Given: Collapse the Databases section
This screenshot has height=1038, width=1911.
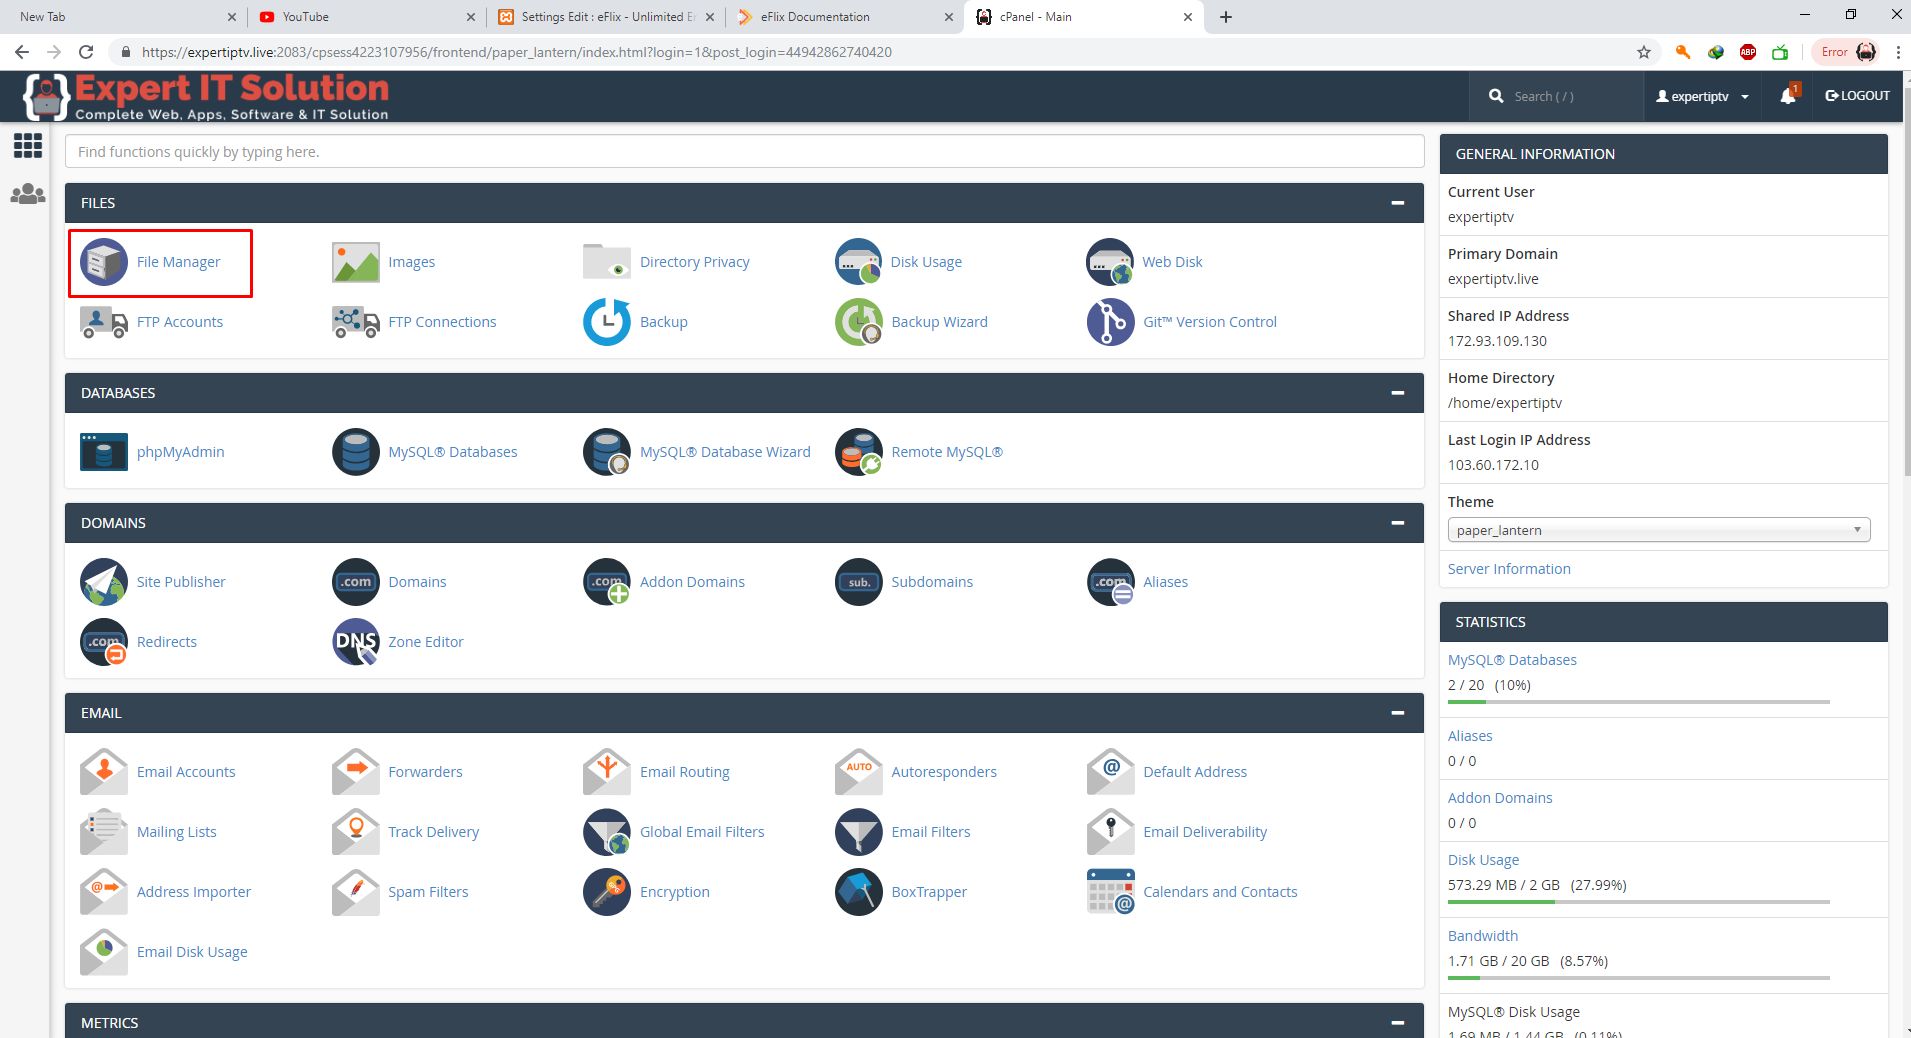Looking at the screenshot, I should click(x=1397, y=393).
